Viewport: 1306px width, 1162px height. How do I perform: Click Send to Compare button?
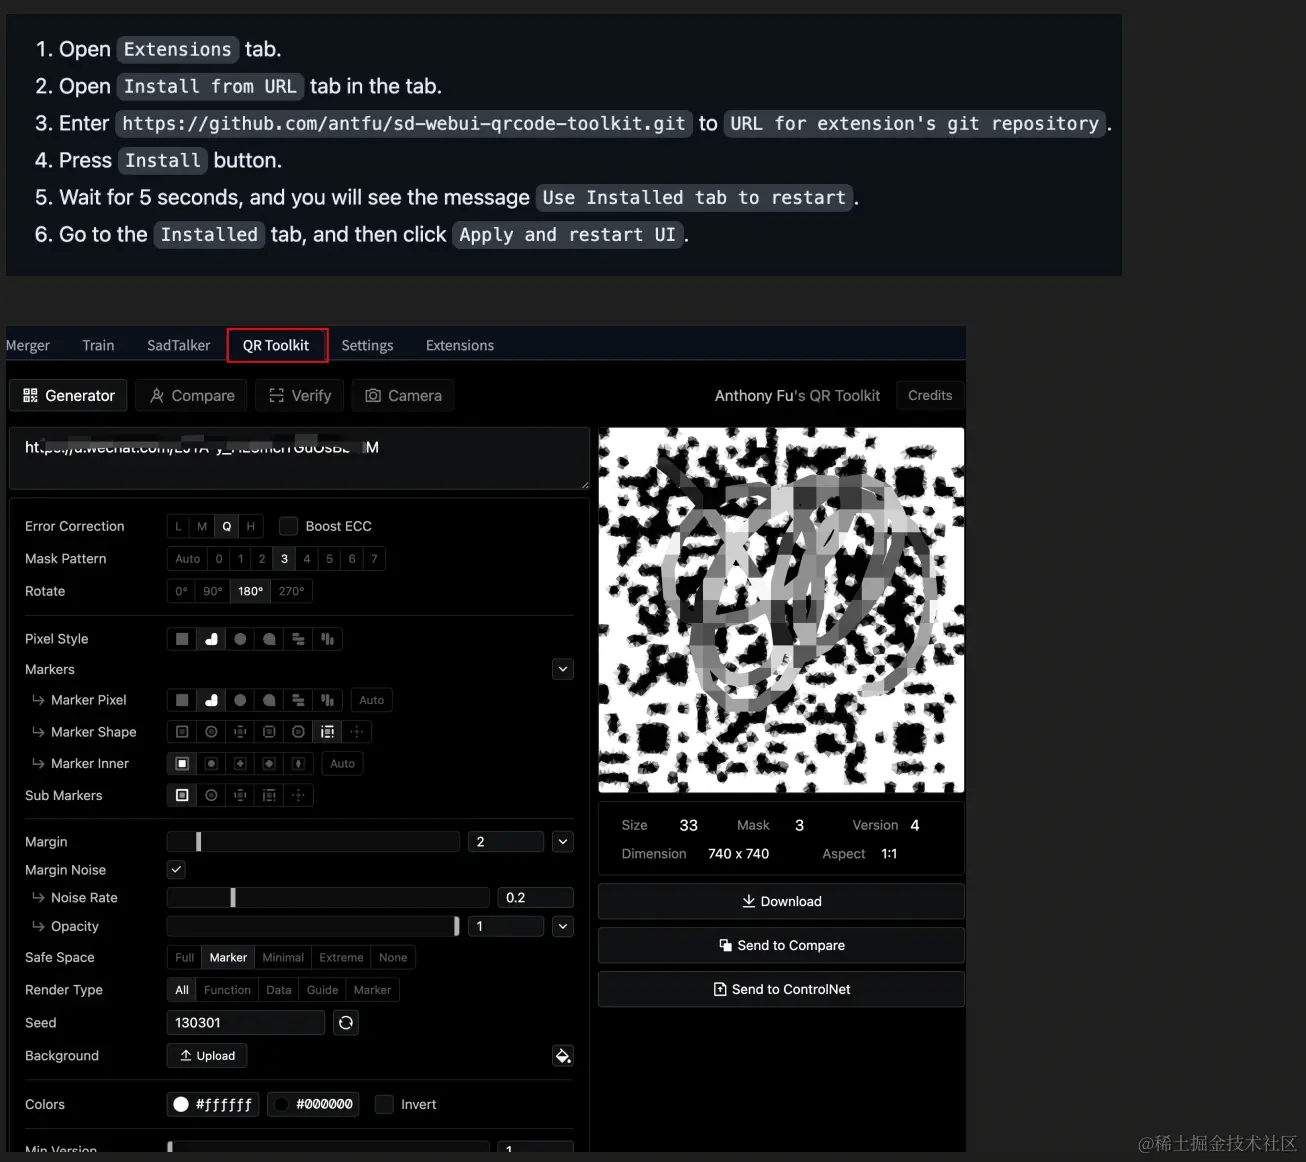coord(781,945)
